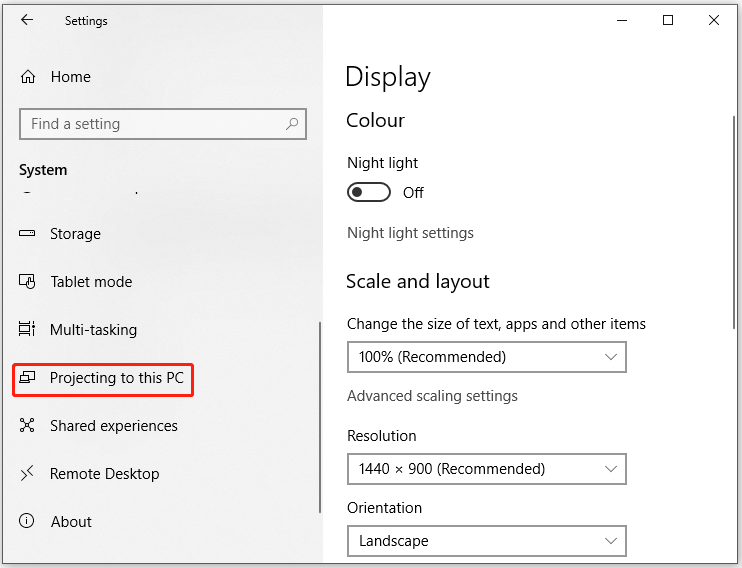Click the Home house icon
This screenshot has width=742, height=568.
point(28,77)
